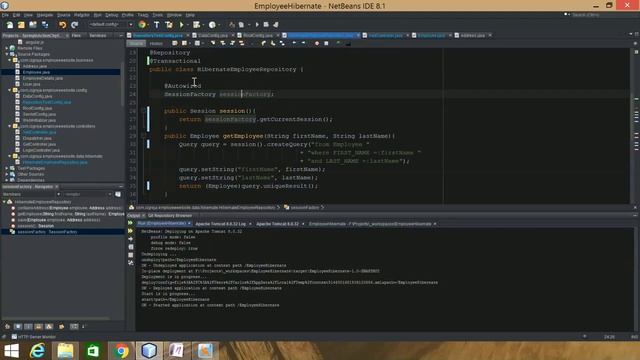Screen dimensions: 640x360
Task: Toggle Show Inner Classes filter in Navigator
Action: point(49,327)
